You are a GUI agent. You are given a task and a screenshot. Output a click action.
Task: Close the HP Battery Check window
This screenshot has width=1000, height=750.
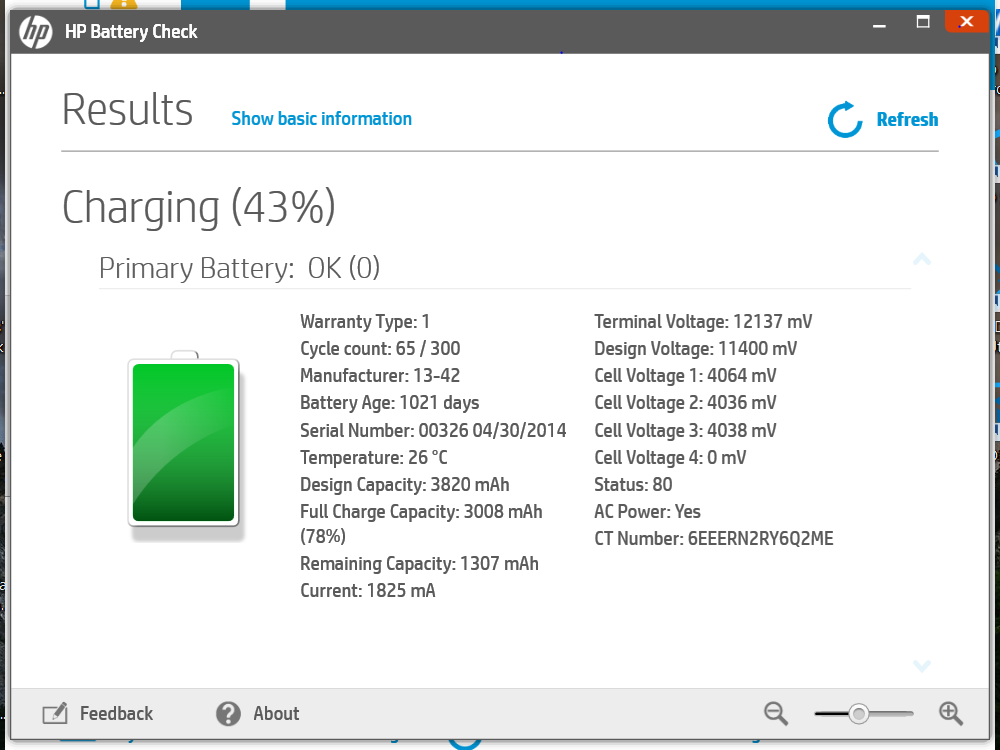tap(966, 22)
